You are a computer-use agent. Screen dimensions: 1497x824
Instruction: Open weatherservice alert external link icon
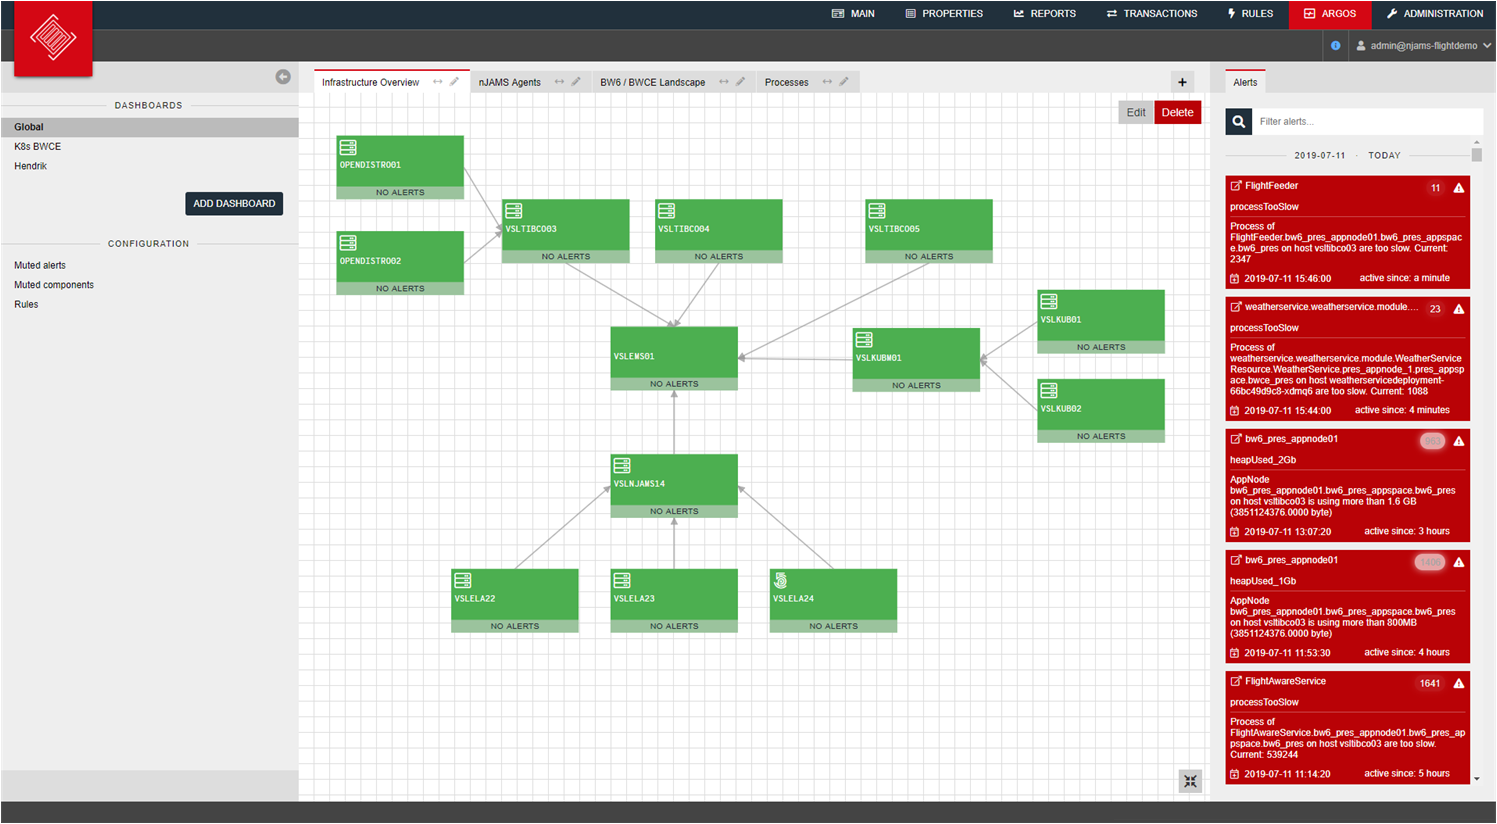pyautogui.click(x=1236, y=307)
